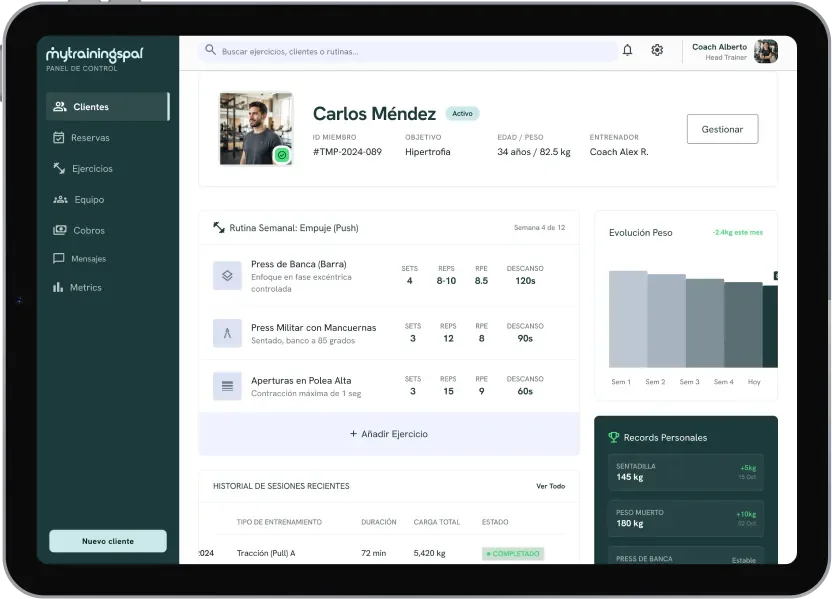Click the Metrics bar chart icon
The image size is (832, 599).
coord(58,287)
